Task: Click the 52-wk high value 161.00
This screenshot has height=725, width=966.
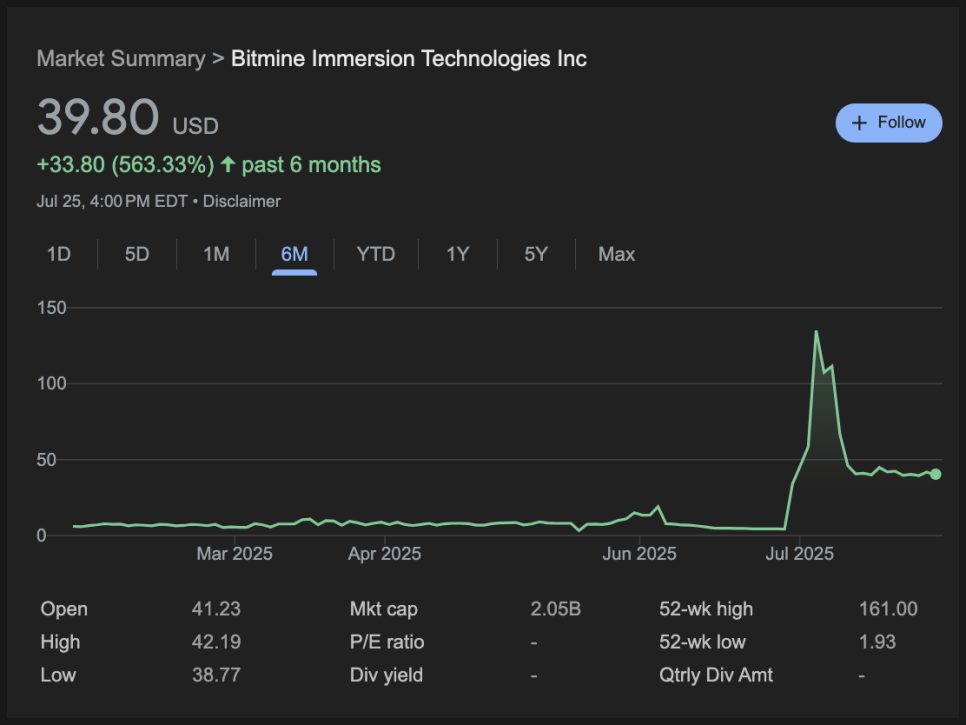Action: point(888,609)
